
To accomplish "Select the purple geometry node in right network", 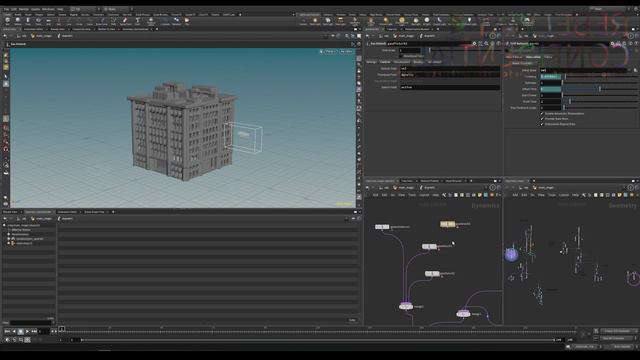I will (x=511, y=254).
